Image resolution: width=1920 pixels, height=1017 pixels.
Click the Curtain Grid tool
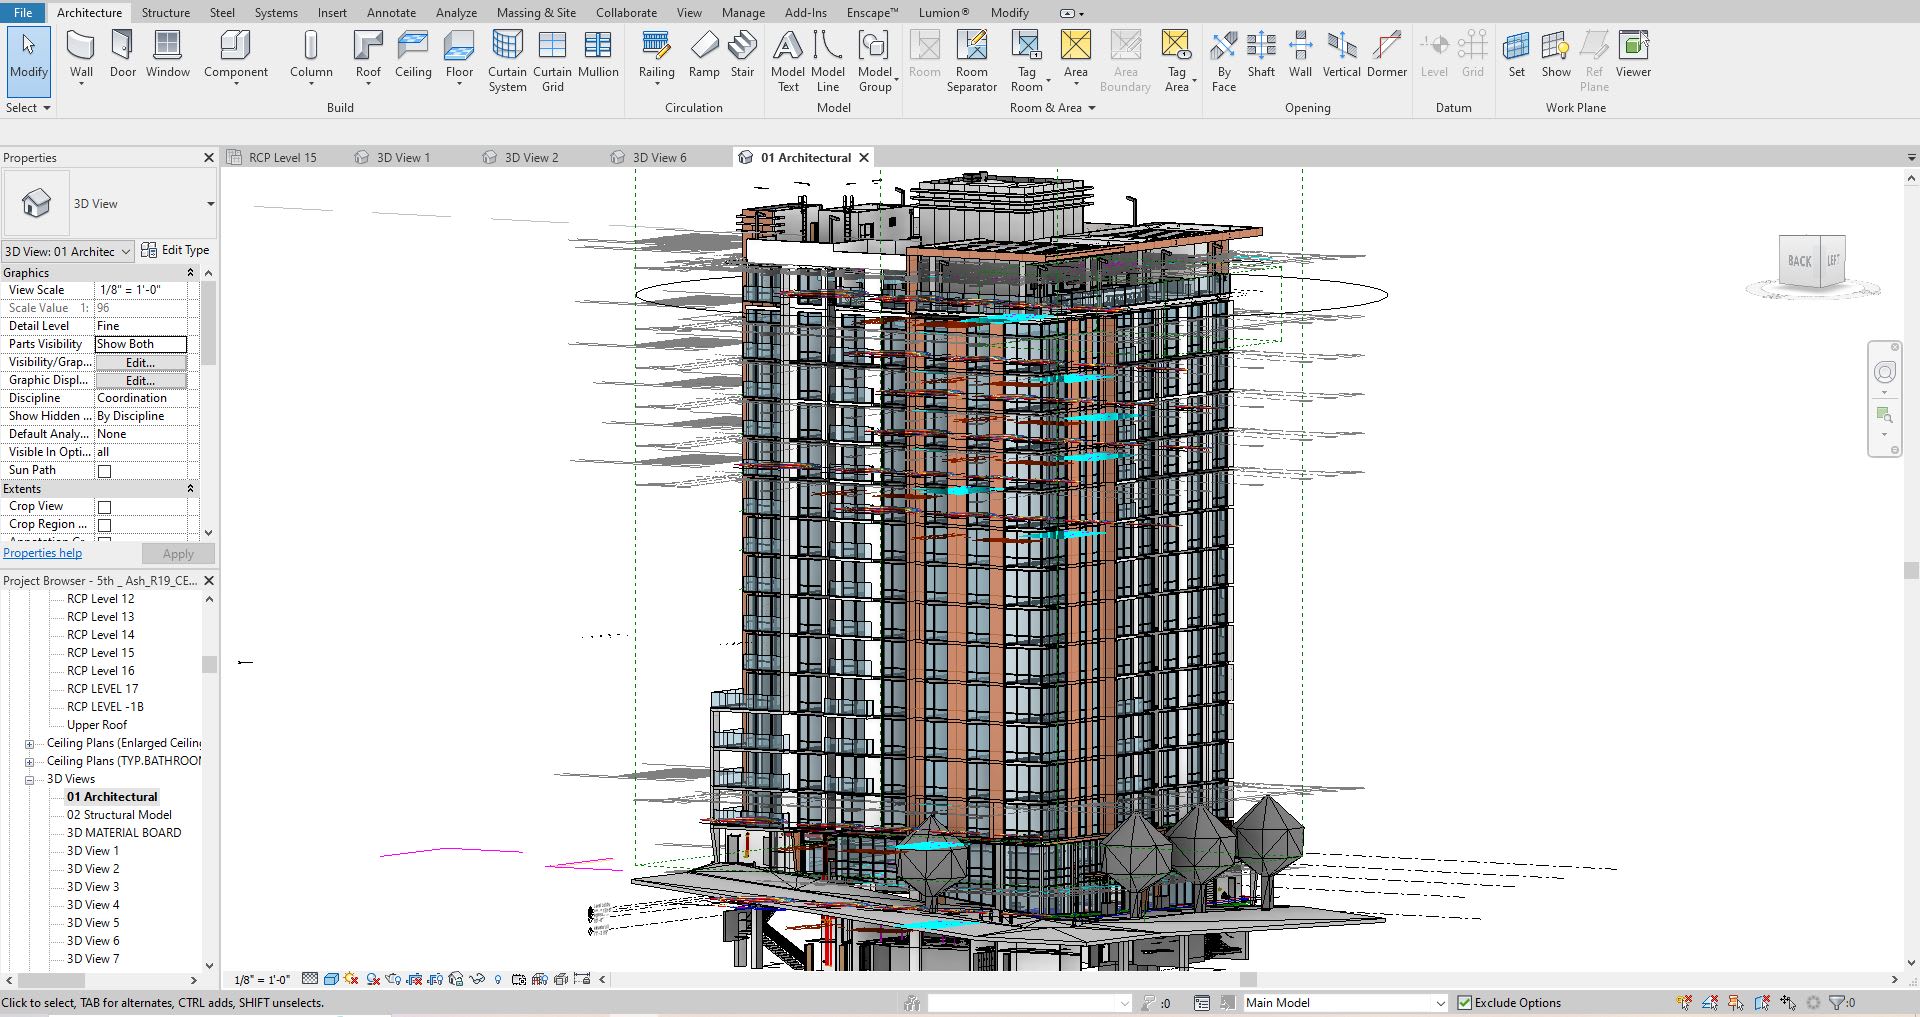(x=552, y=61)
